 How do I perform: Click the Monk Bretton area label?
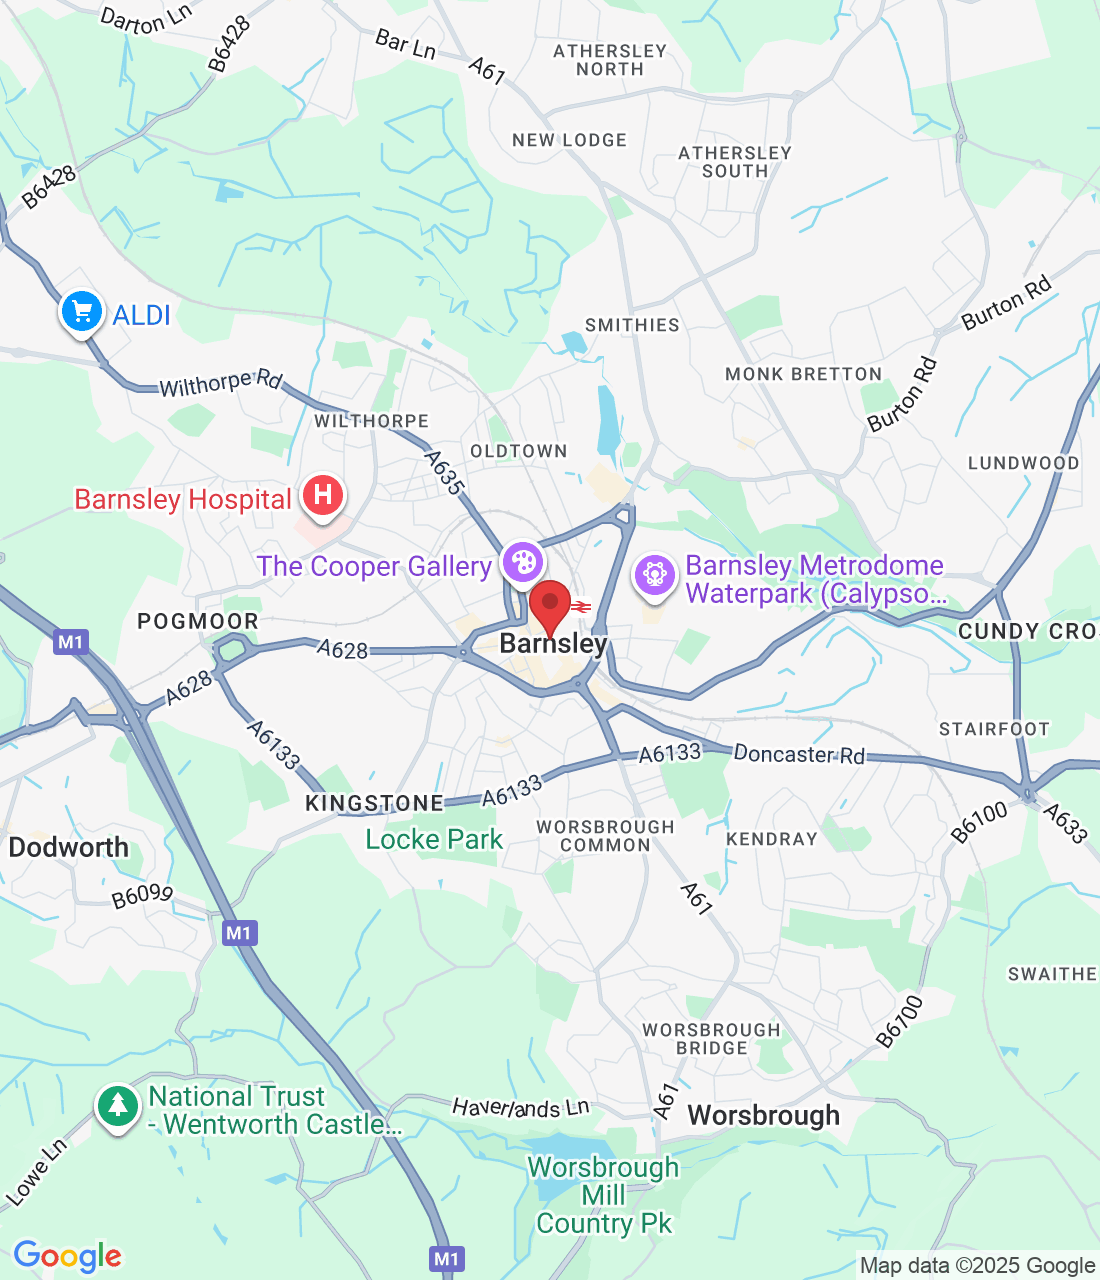click(804, 374)
